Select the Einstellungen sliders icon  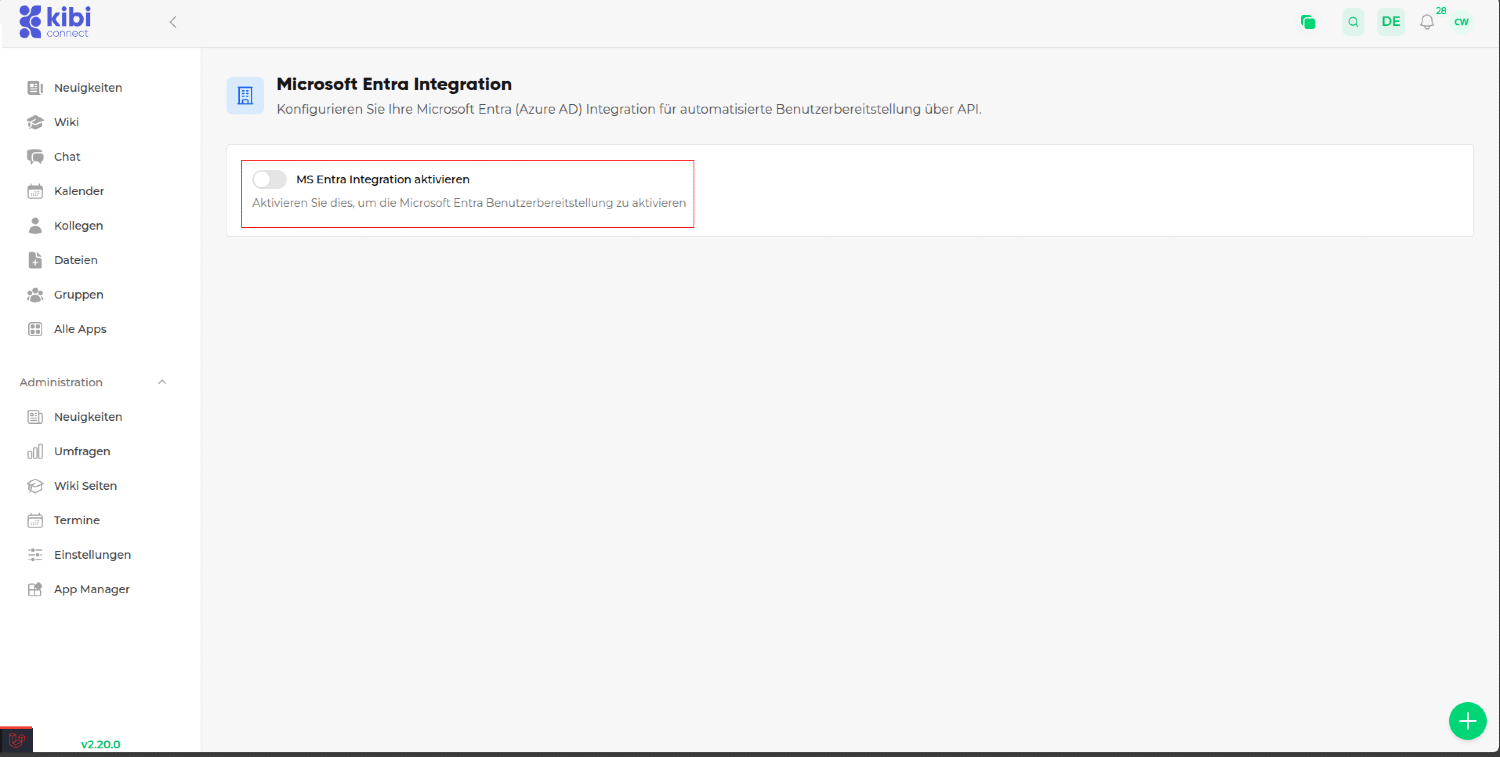click(x=35, y=555)
